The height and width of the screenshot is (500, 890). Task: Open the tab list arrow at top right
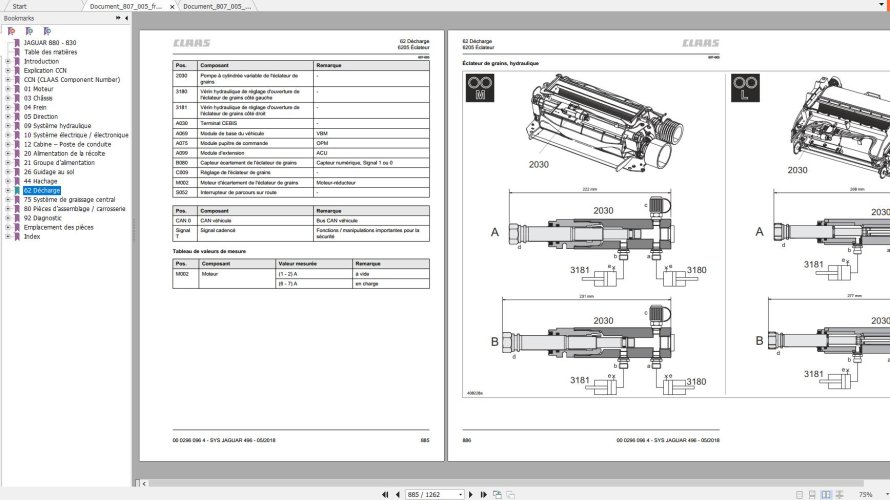(882, 5)
